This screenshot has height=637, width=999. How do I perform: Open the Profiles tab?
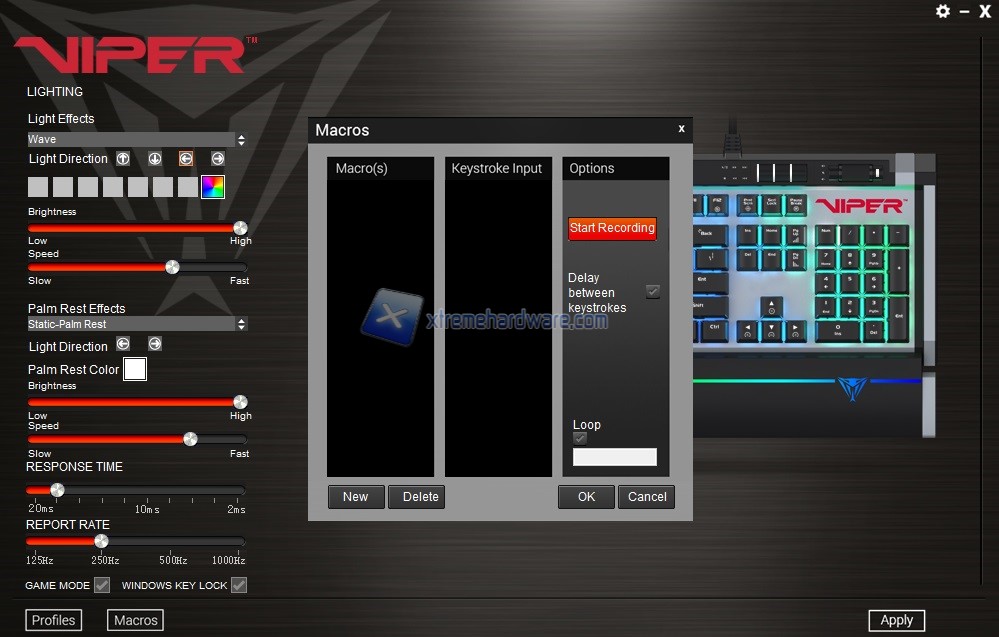point(53,620)
